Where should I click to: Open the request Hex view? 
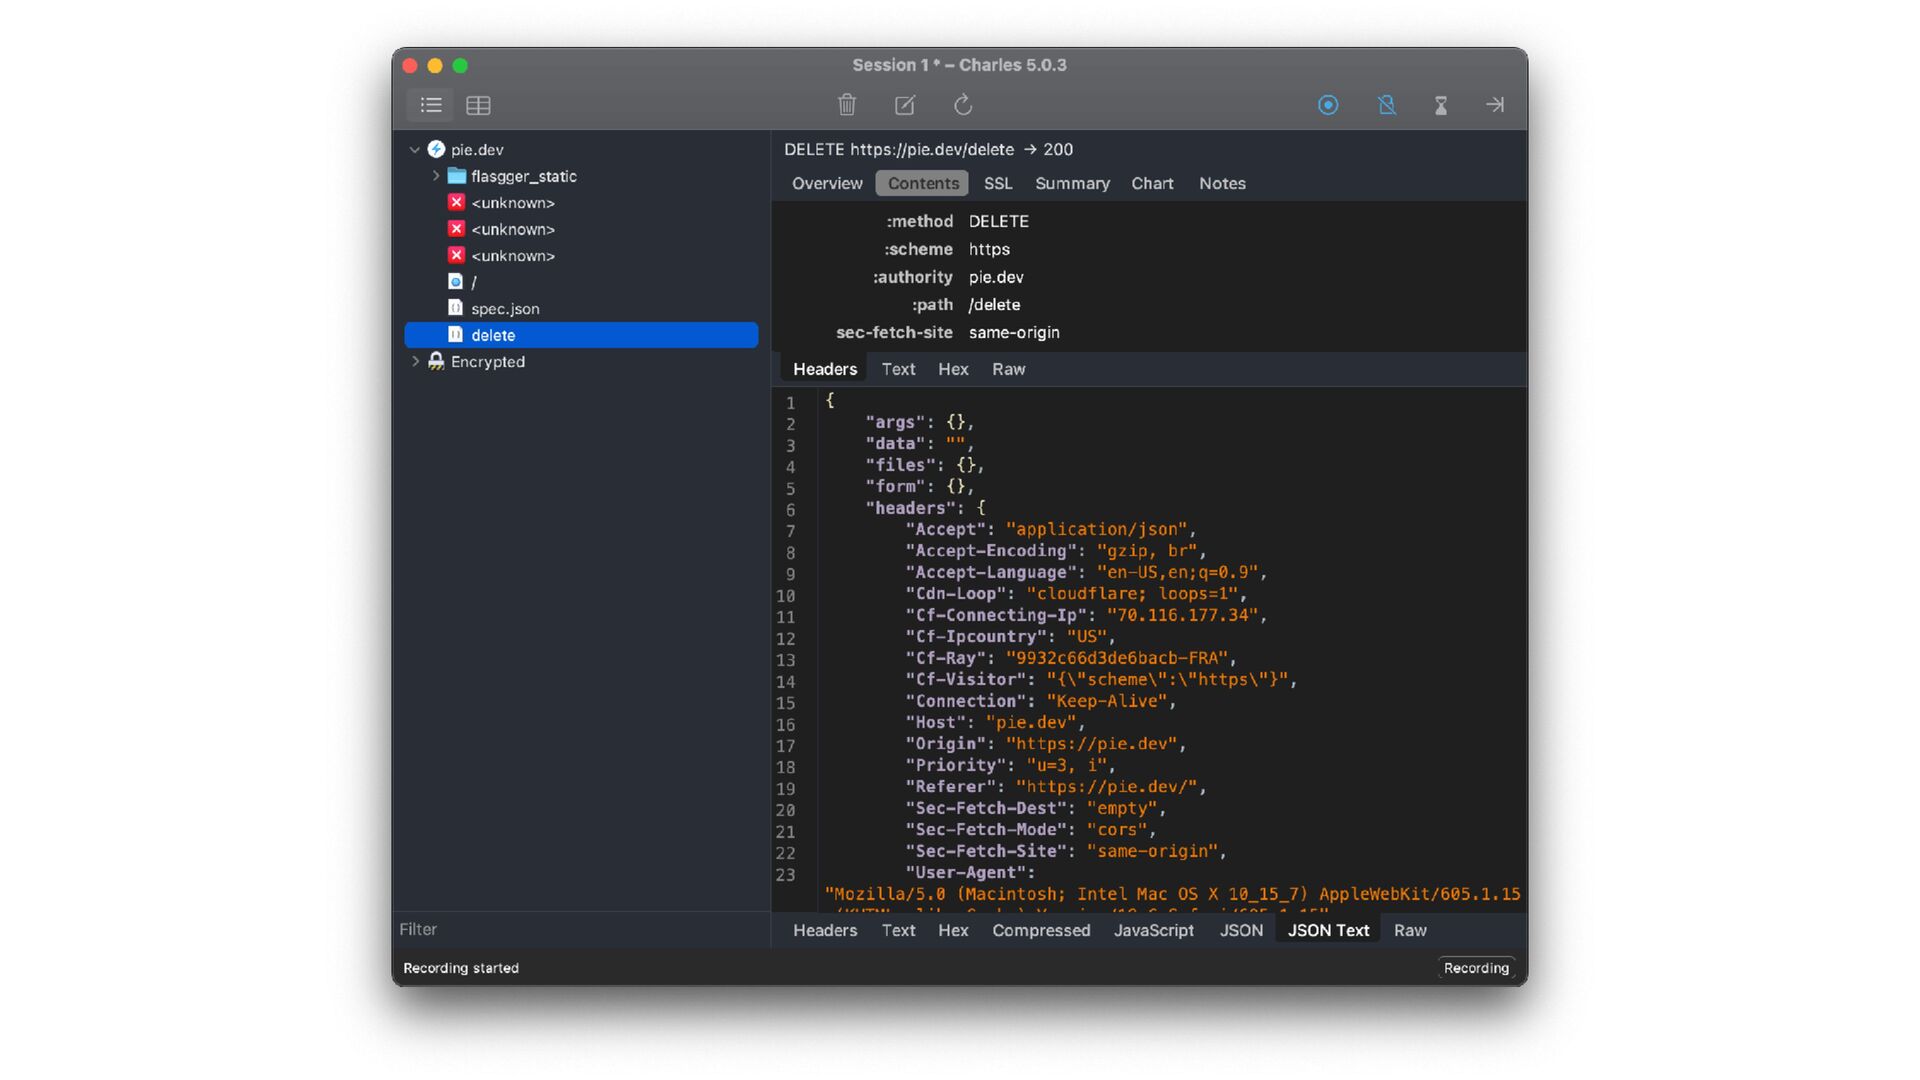(x=953, y=369)
